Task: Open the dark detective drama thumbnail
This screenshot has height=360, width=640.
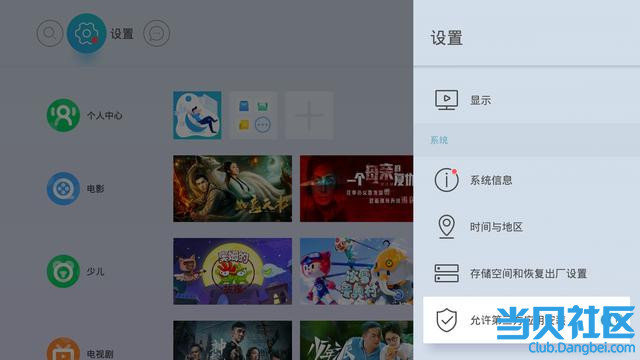Action: tap(232, 340)
